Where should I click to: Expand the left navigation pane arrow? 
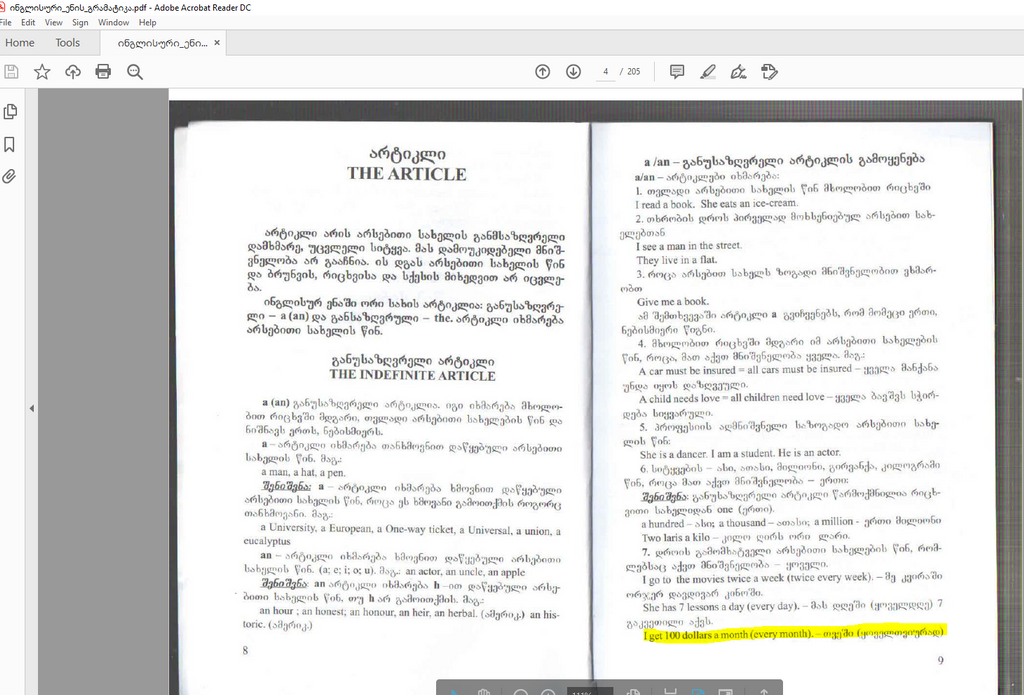[x=31, y=408]
